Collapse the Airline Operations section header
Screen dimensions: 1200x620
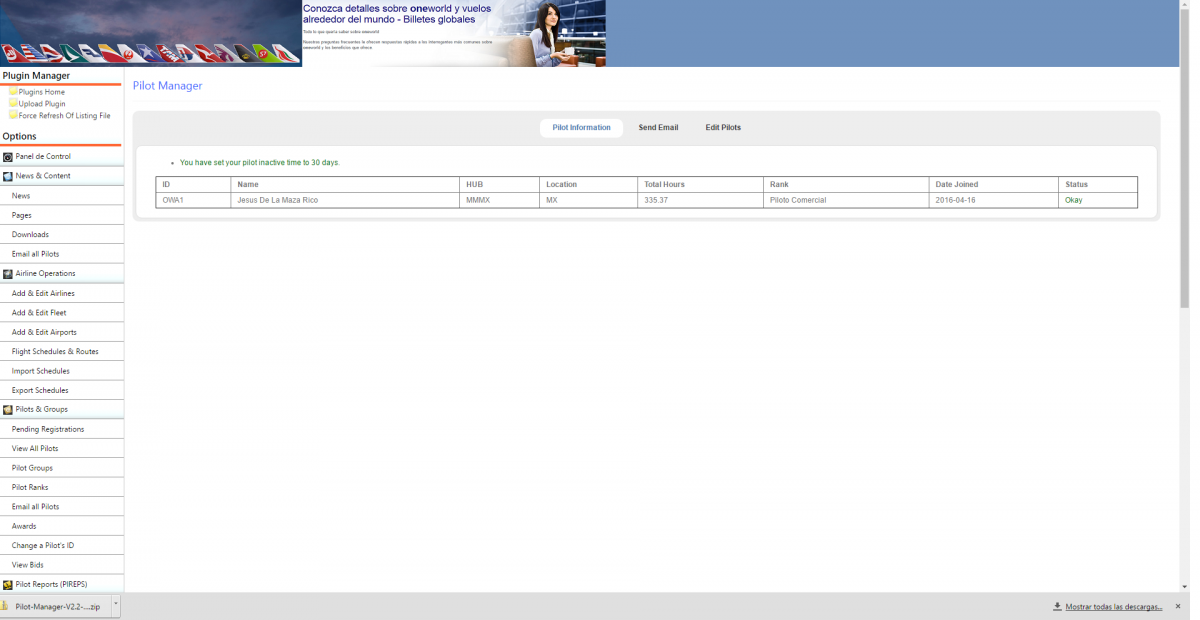(x=62, y=273)
